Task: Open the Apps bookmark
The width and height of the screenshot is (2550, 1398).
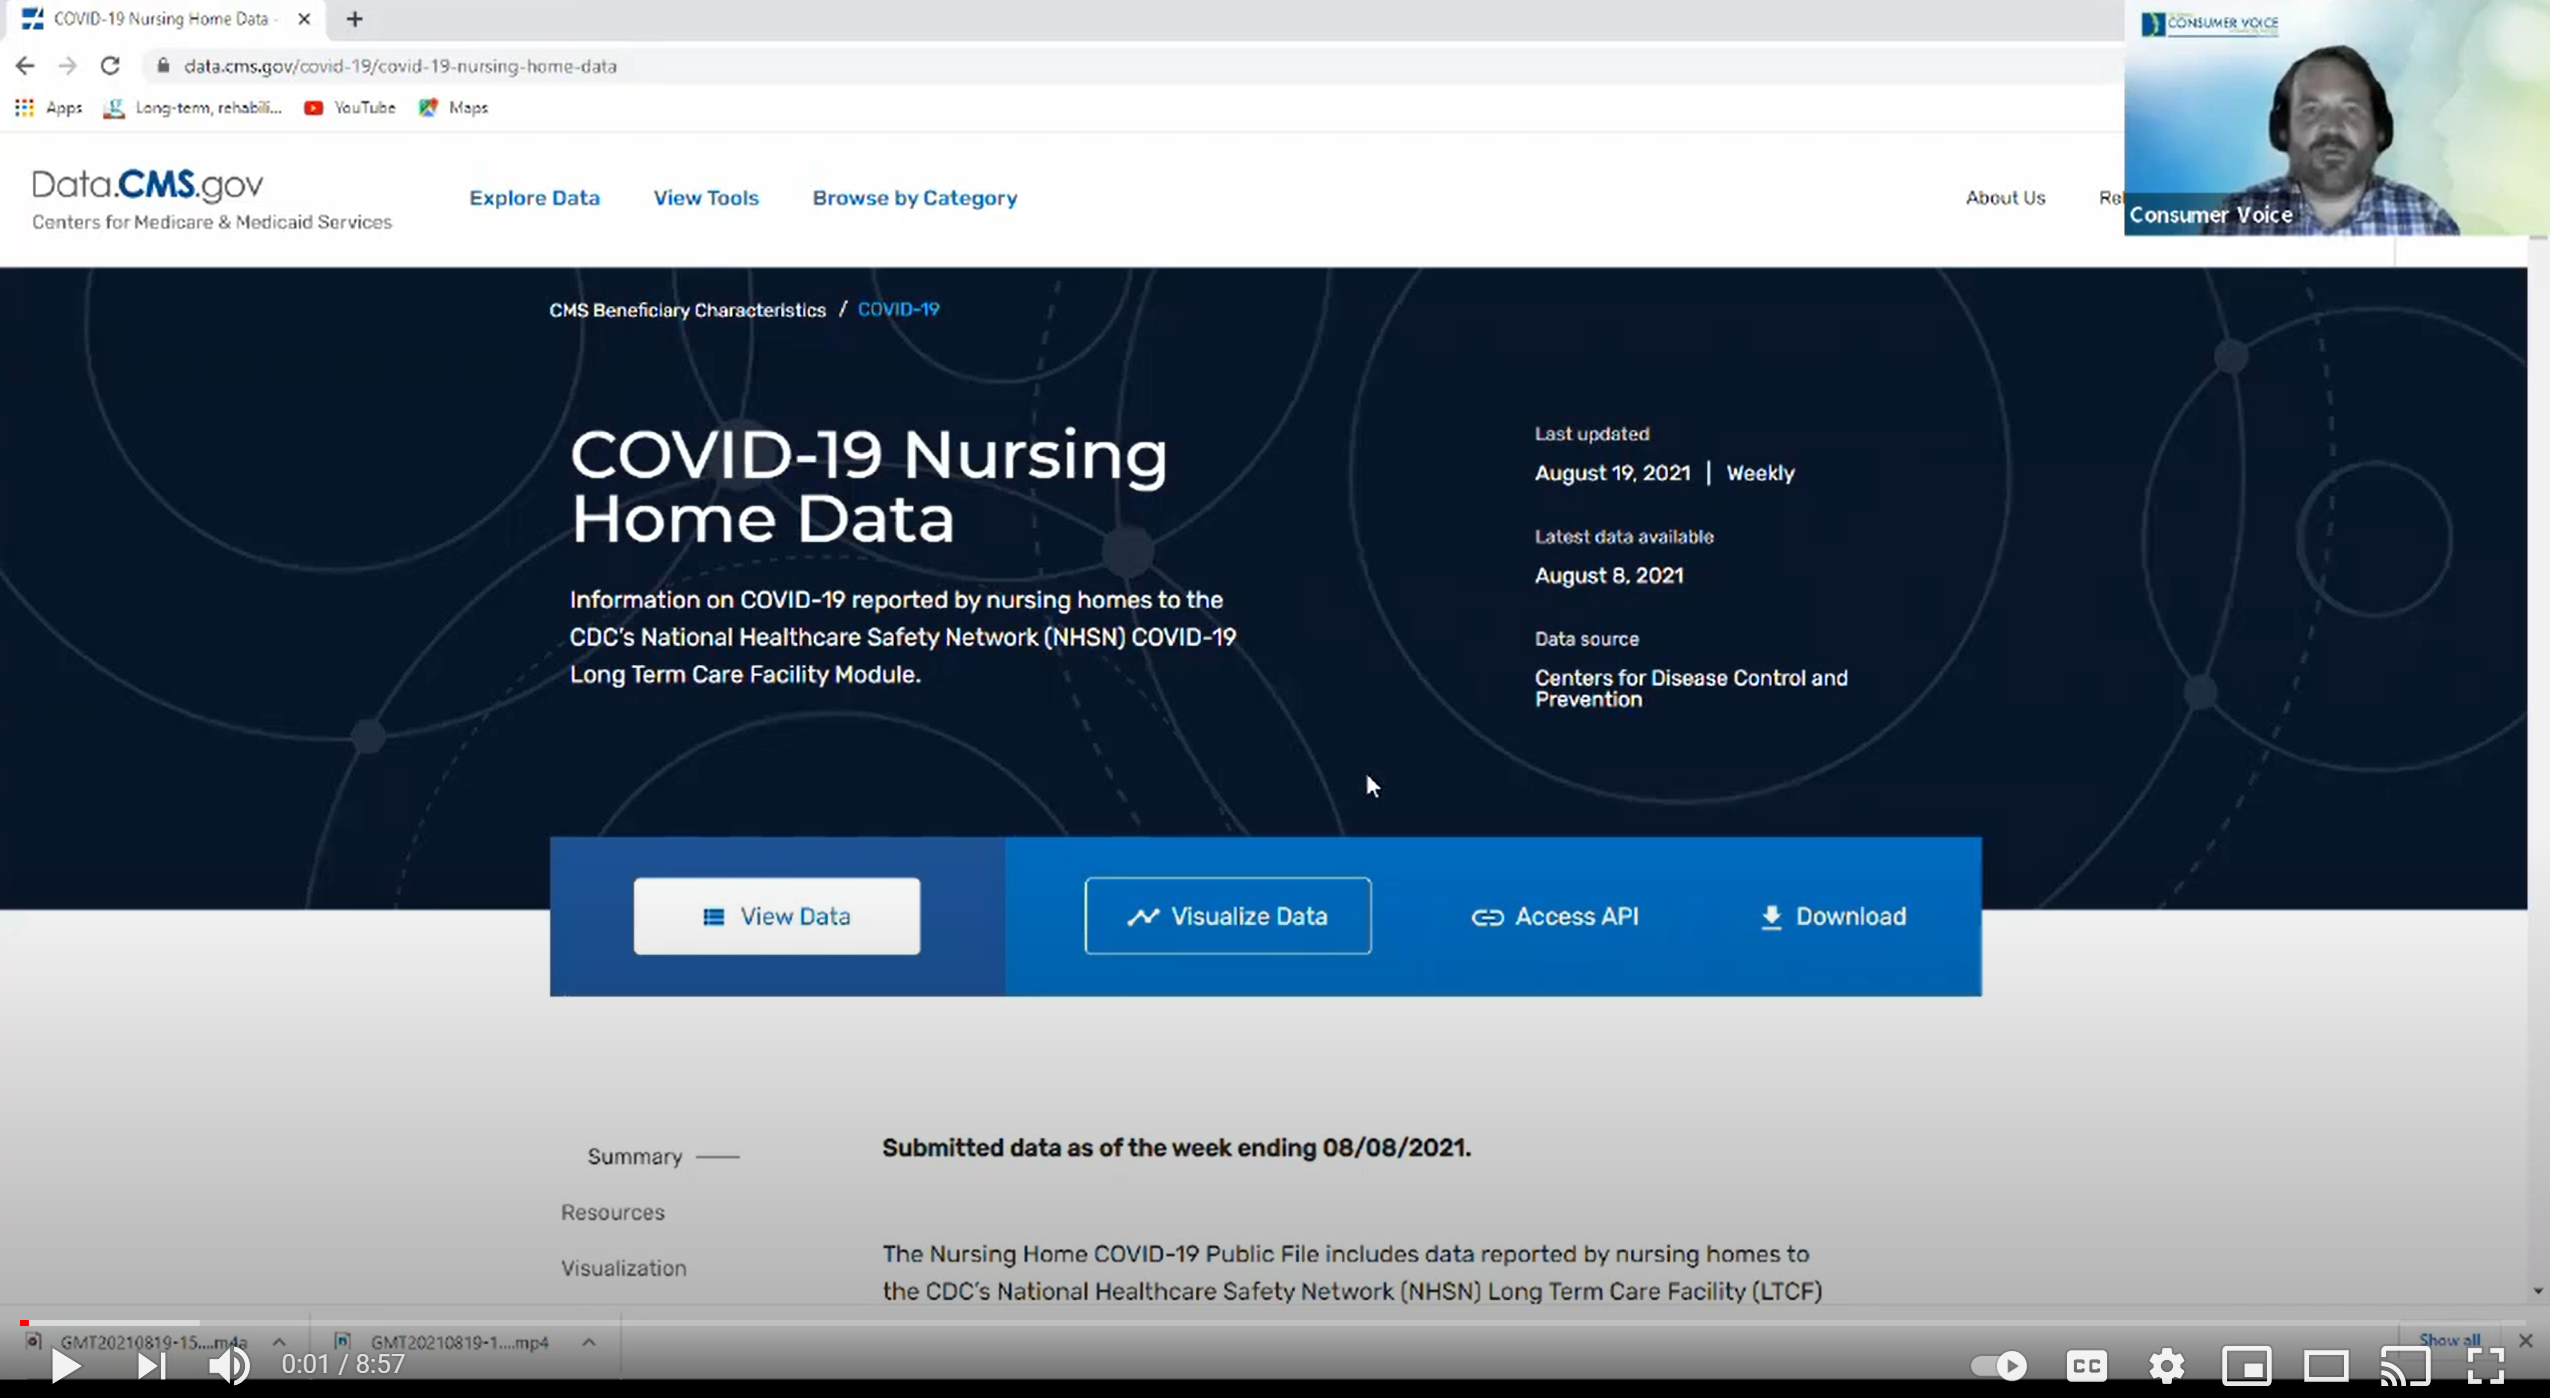Action: click(49, 107)
